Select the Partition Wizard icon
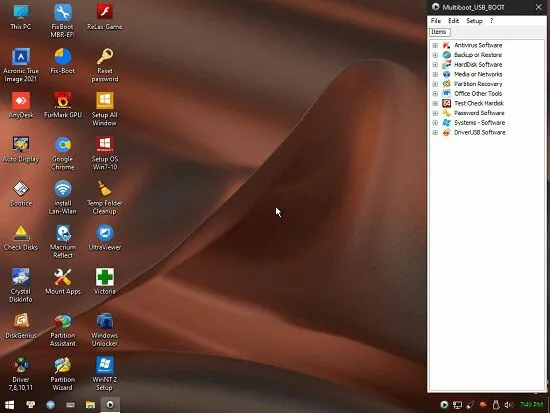550x413 pixels. coord(63,374)
